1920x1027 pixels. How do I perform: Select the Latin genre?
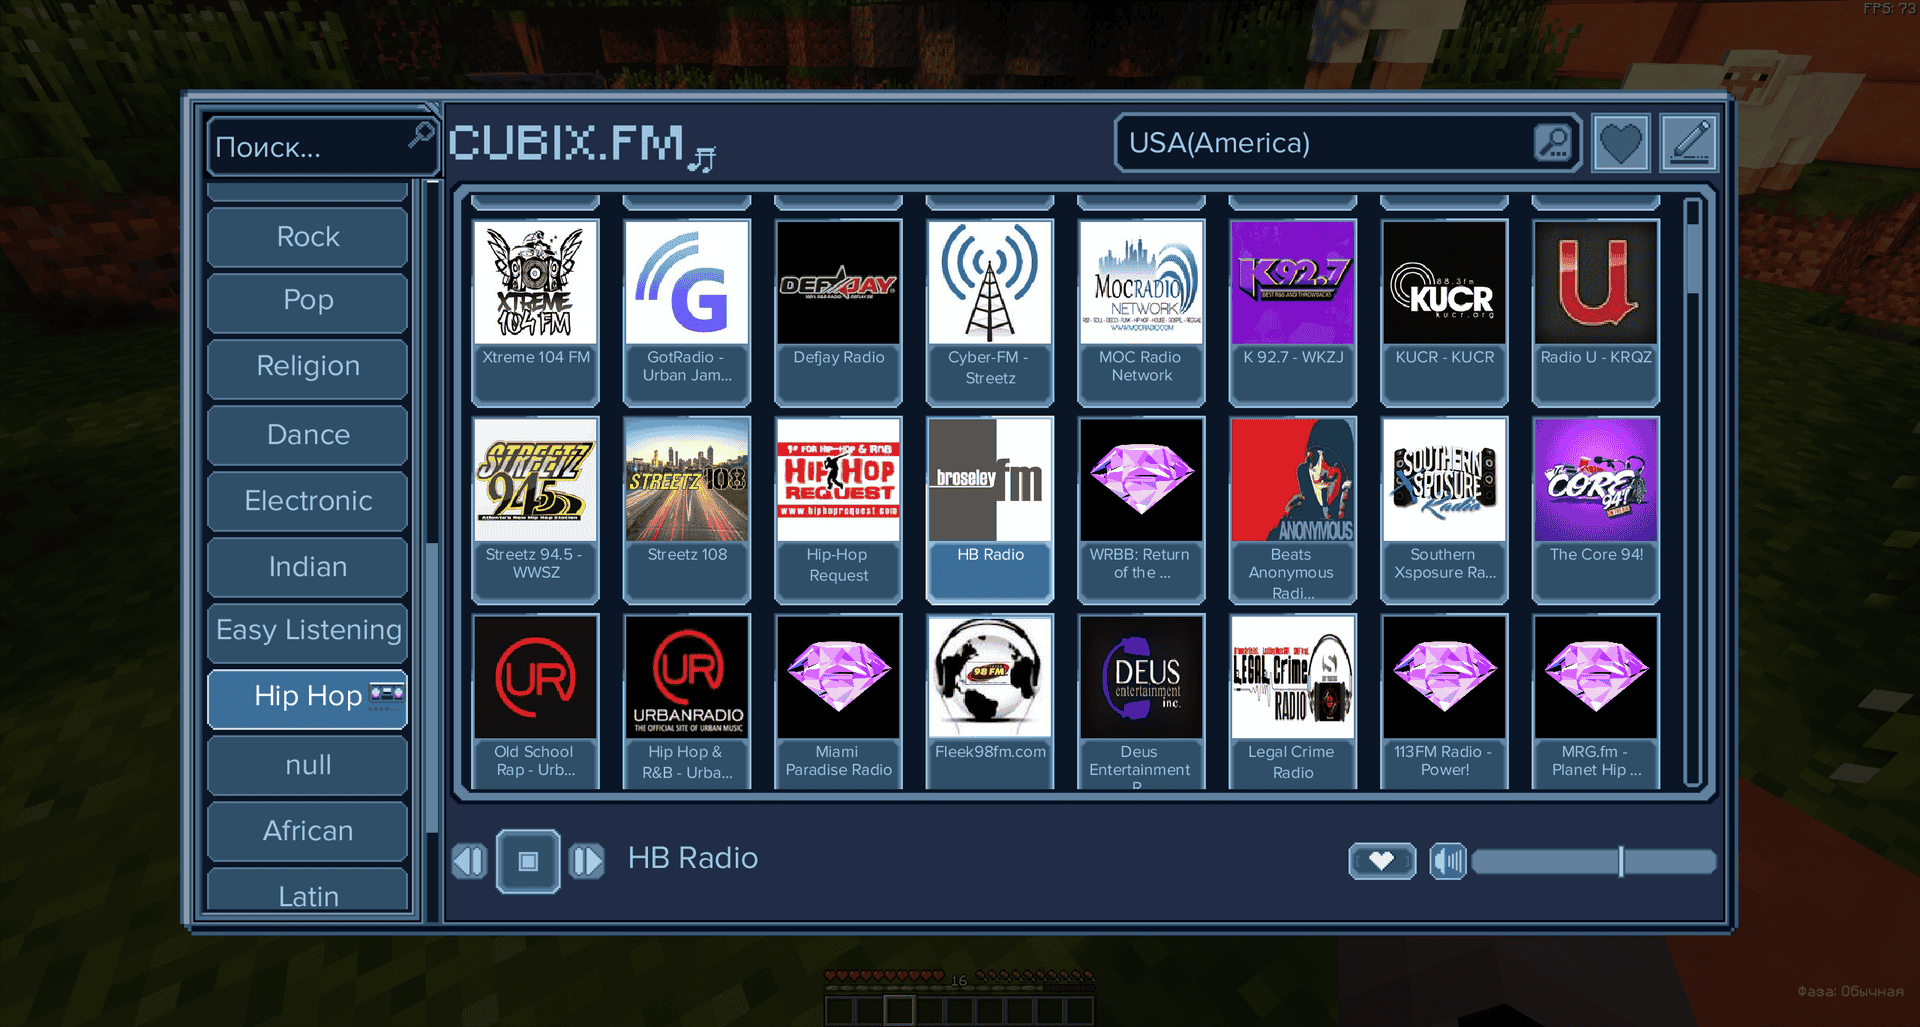pos(308,890)
